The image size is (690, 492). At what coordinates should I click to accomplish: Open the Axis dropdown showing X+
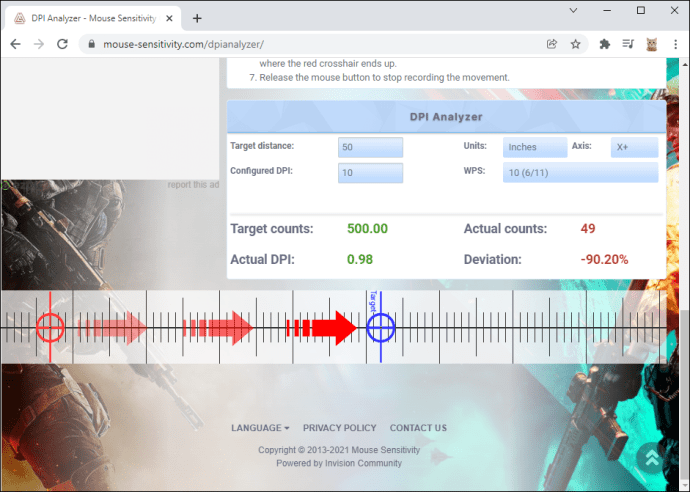[x=634, y=147]
